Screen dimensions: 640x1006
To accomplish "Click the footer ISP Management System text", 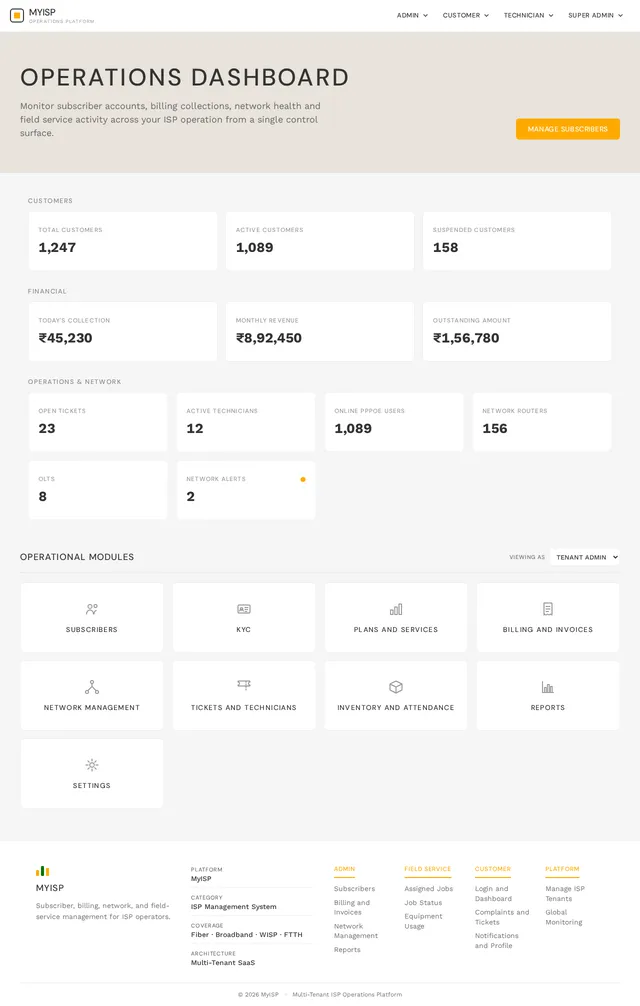I will coord(233,907).
